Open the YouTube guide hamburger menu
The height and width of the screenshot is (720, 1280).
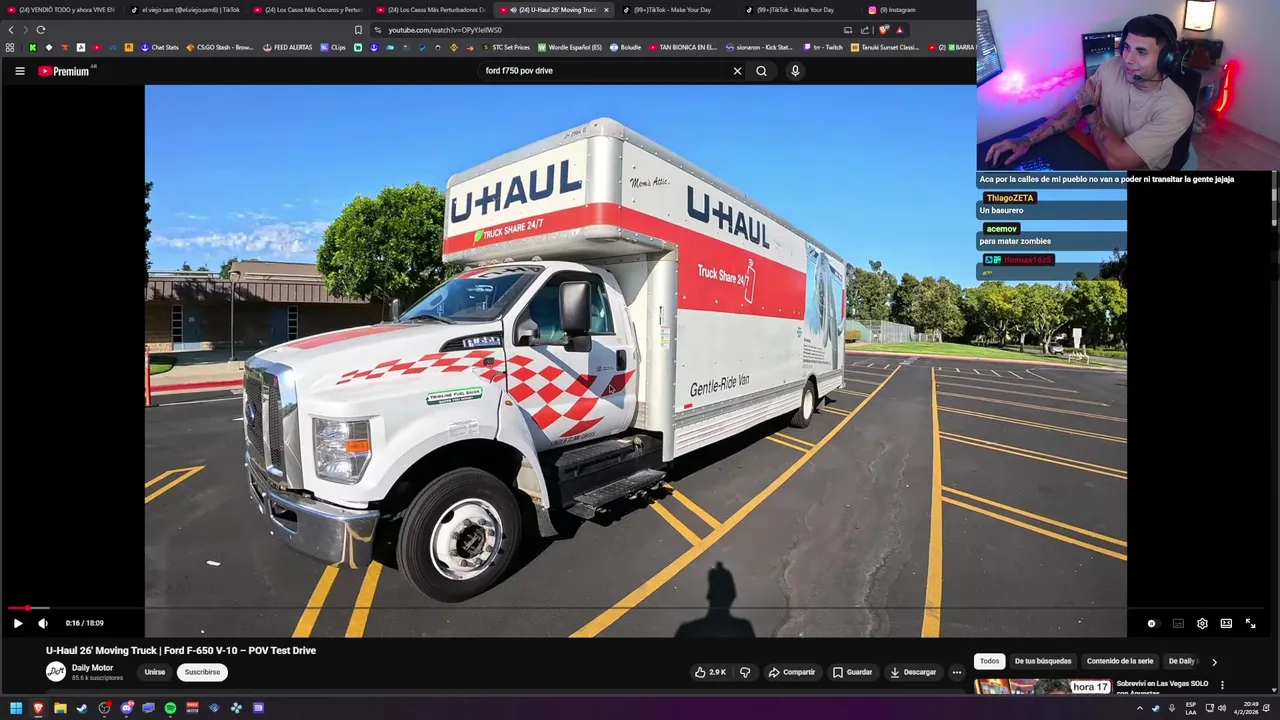pyautogui.click(x=19, y=71)
